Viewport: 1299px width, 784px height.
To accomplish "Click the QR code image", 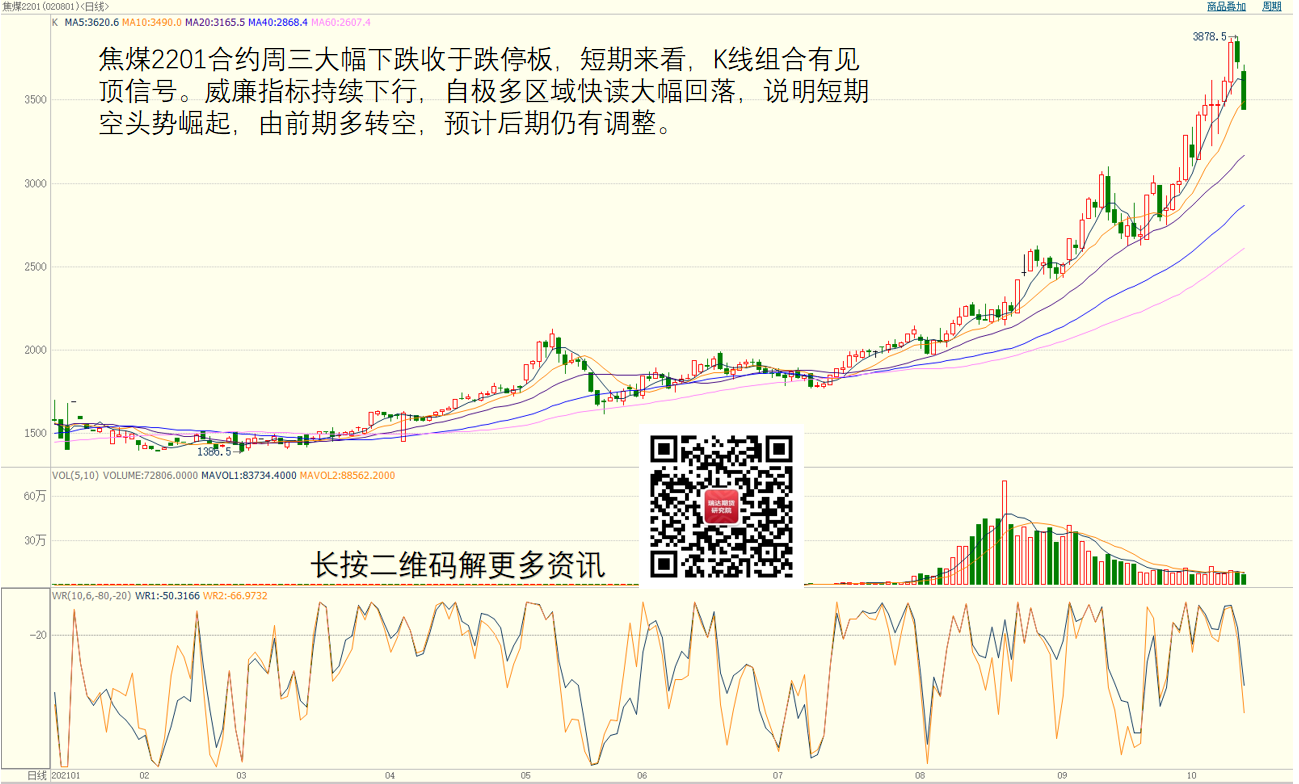I will click(721, 506).
